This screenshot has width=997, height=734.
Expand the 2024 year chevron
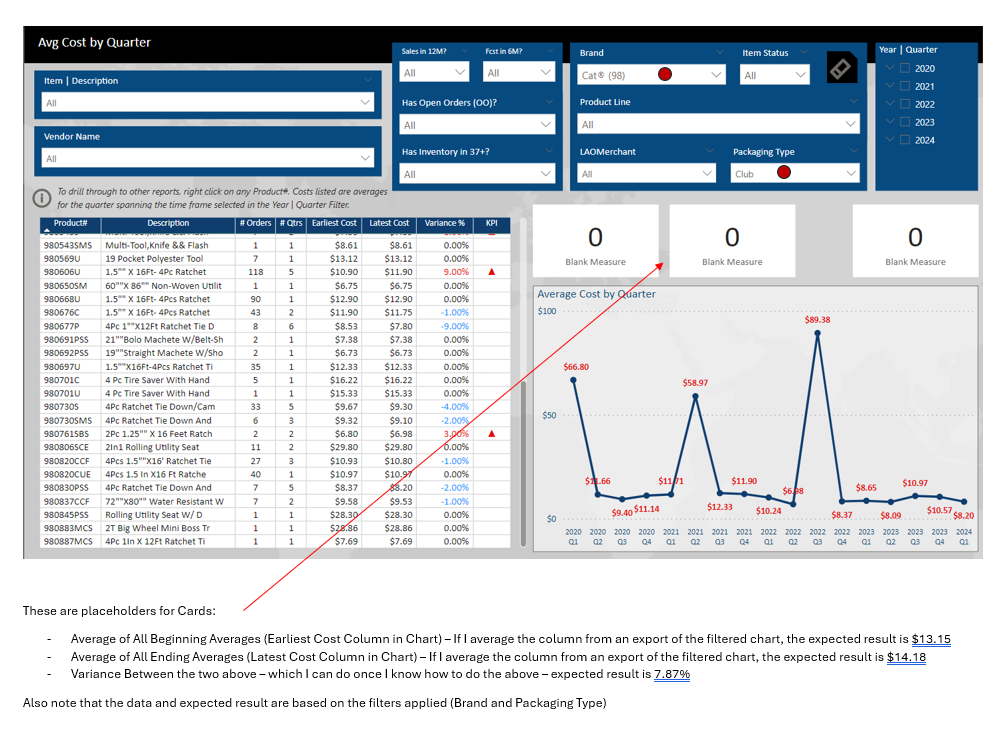click(890, 139)
